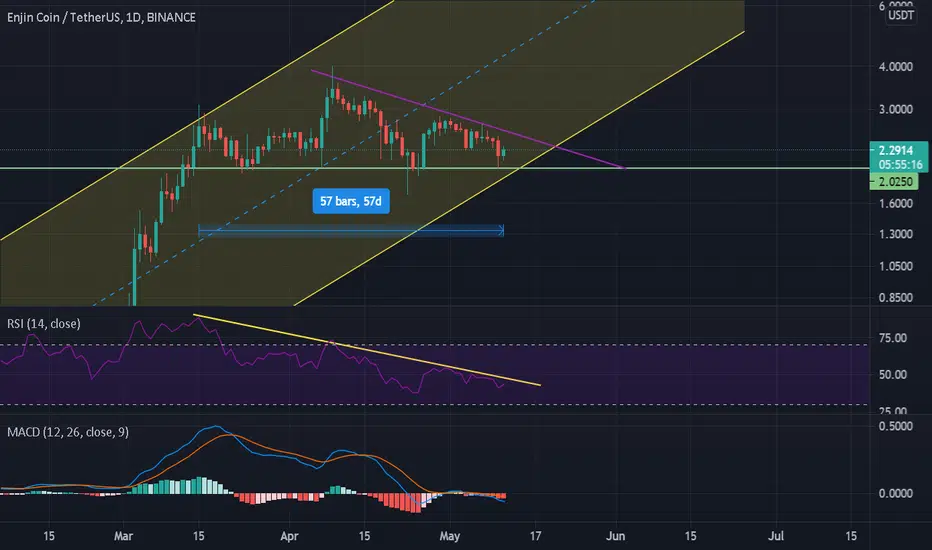Click the RSI 50.00 scale value
The width and height of the screenshot is (932, 550).
point(893,375)
